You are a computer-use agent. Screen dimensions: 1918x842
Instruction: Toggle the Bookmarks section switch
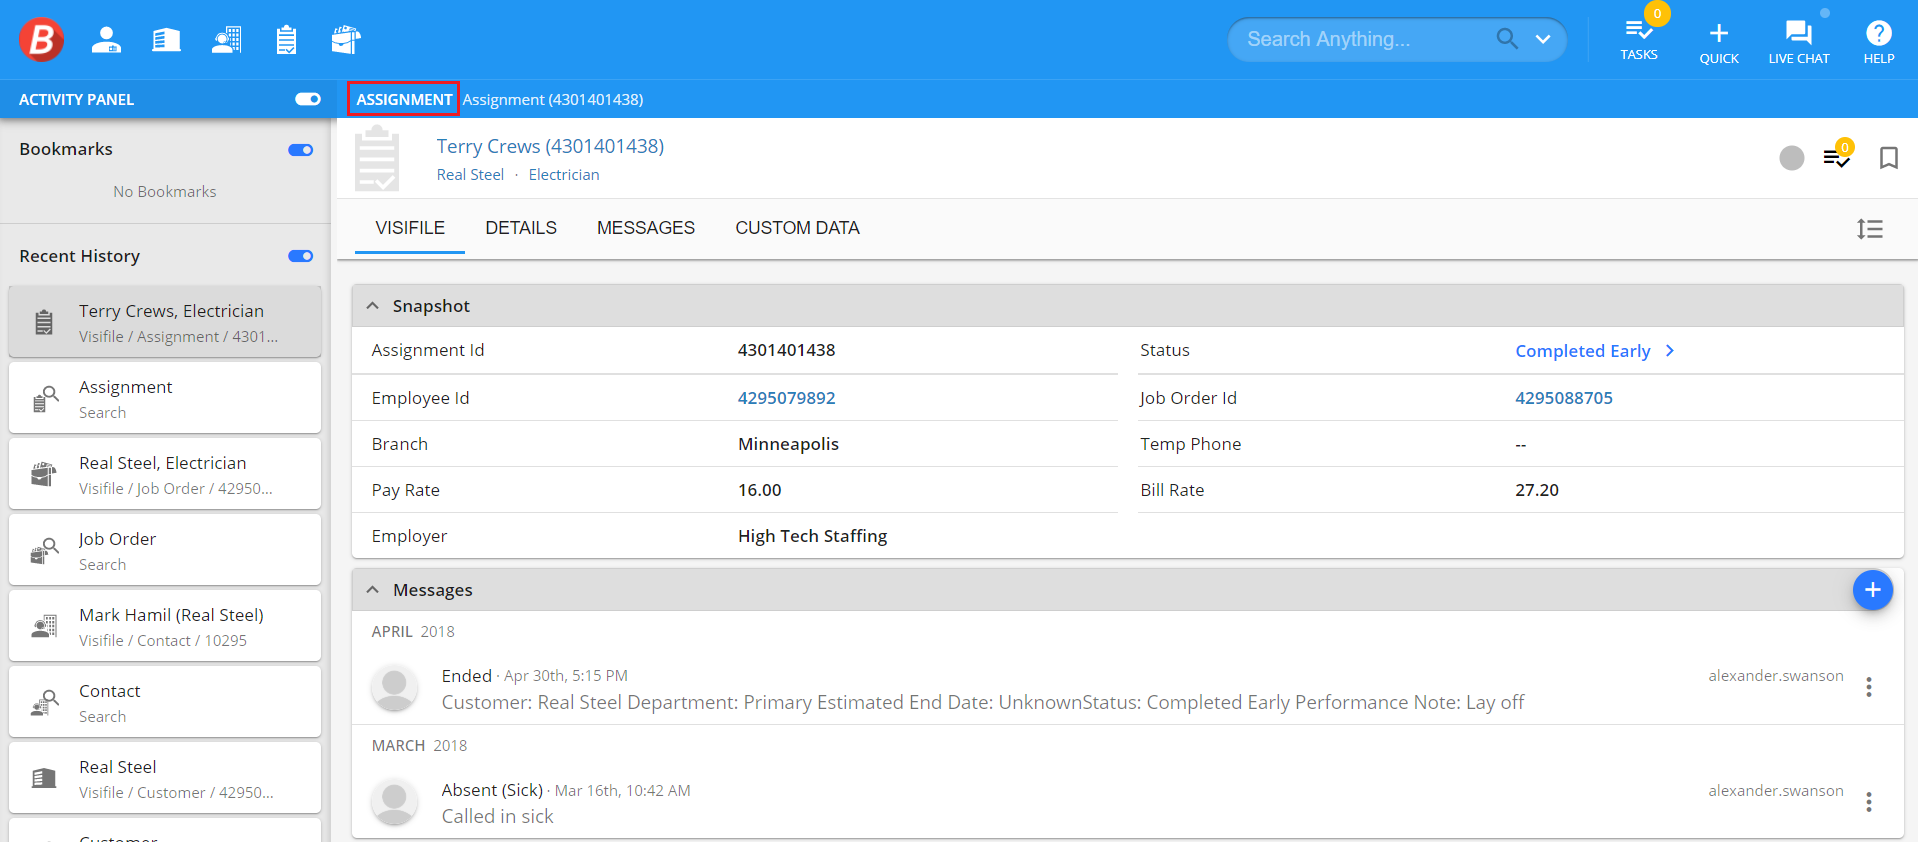(301, 150)
